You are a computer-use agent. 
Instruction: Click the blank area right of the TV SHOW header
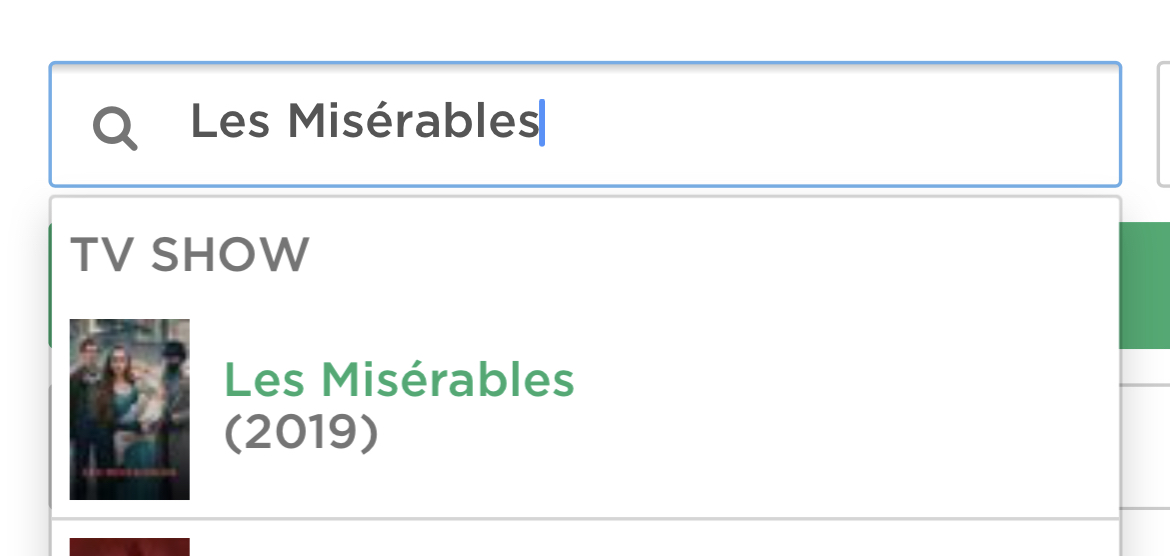click(700, 255)
